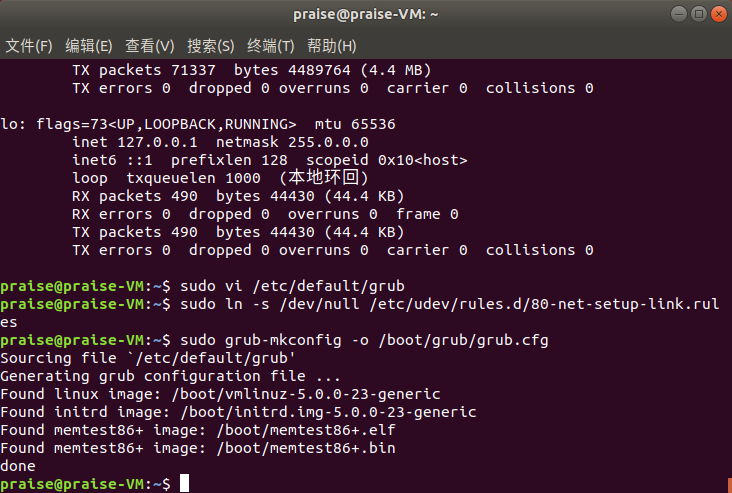Open the 编辑(E) menu

pos(89,46)
